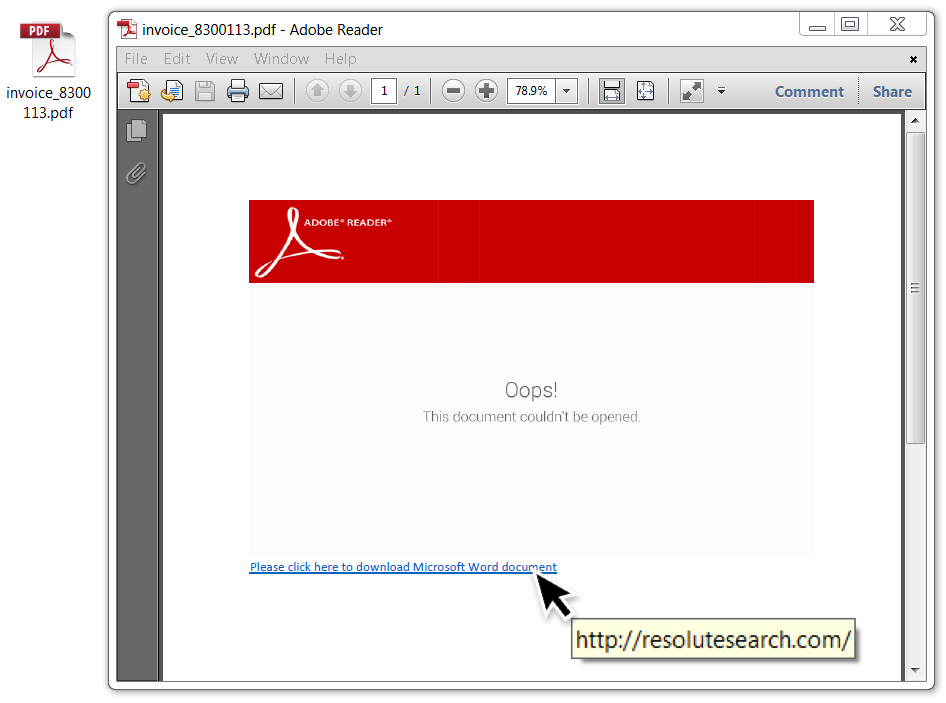Open the Window menu

click(x=281, y=59)
